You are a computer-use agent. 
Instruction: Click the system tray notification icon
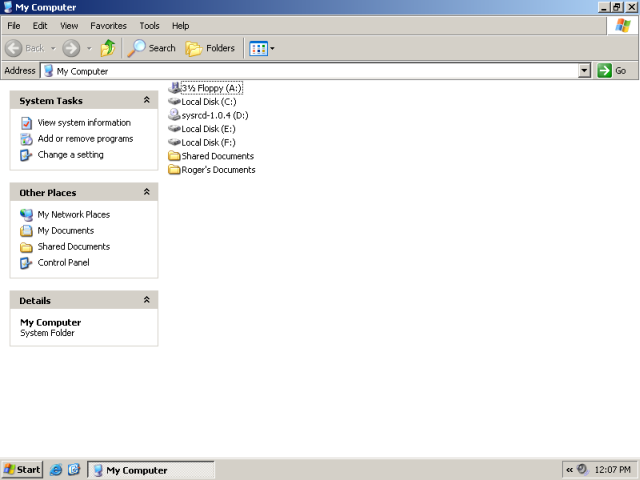tap(582, 470)
